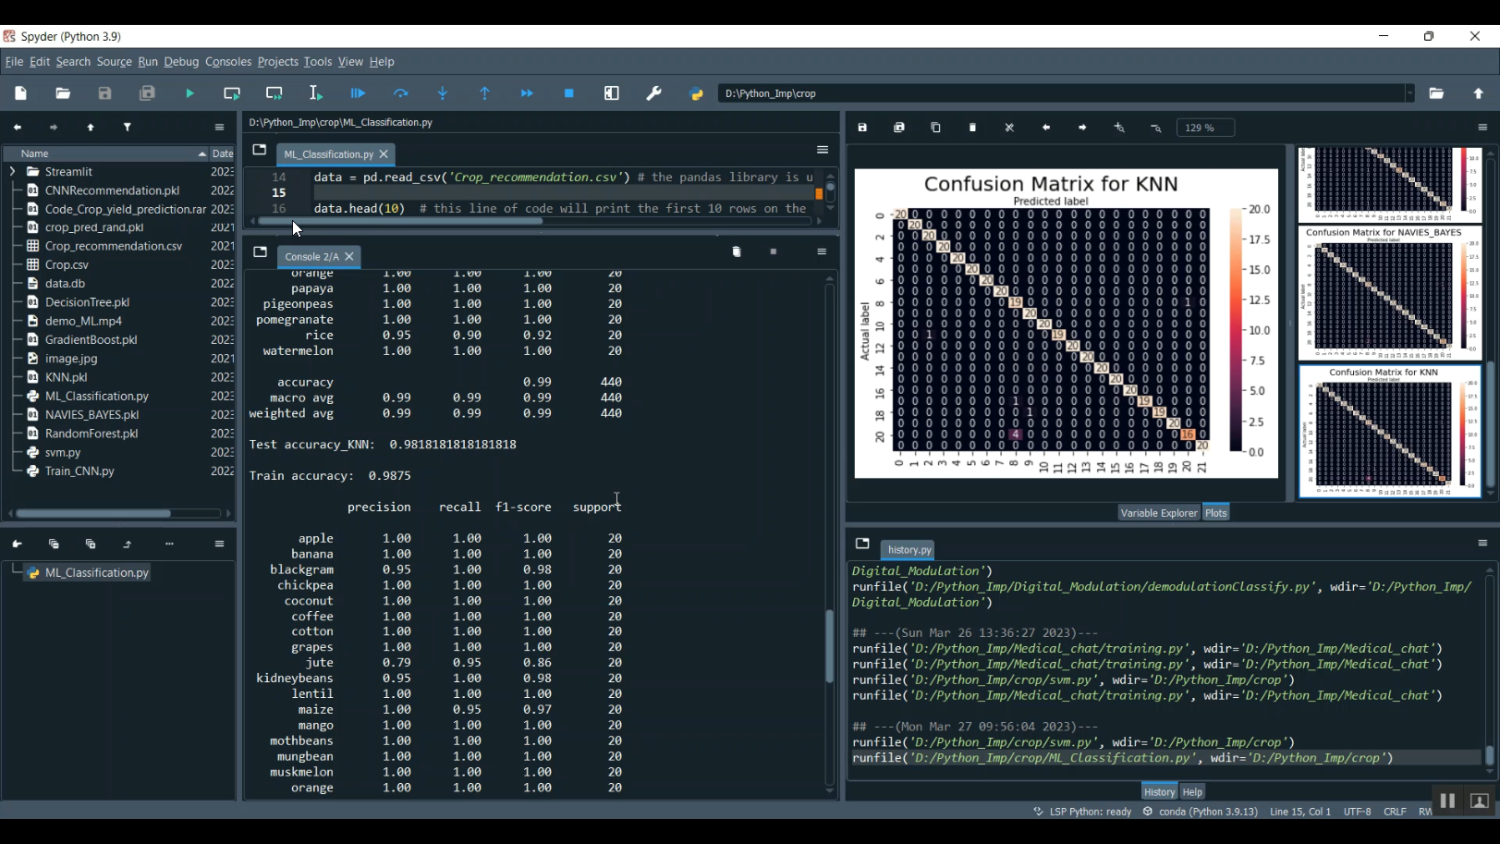Viewport: 1500px width, 844px height.
Task: Zoom in on the plot
Action: pyautogui.click(x=1120, y=128)
